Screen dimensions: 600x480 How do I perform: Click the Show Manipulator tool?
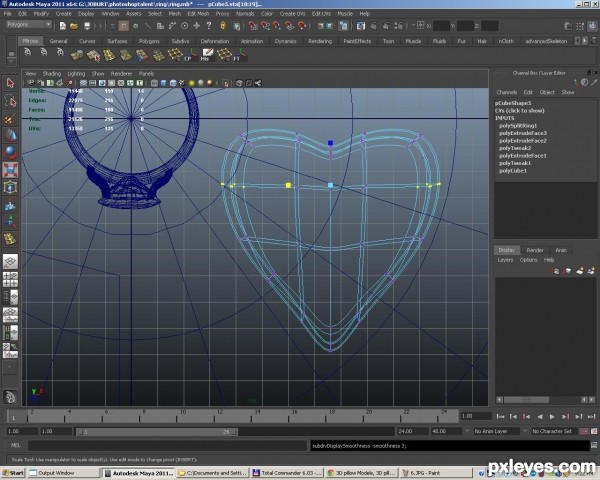10,222
